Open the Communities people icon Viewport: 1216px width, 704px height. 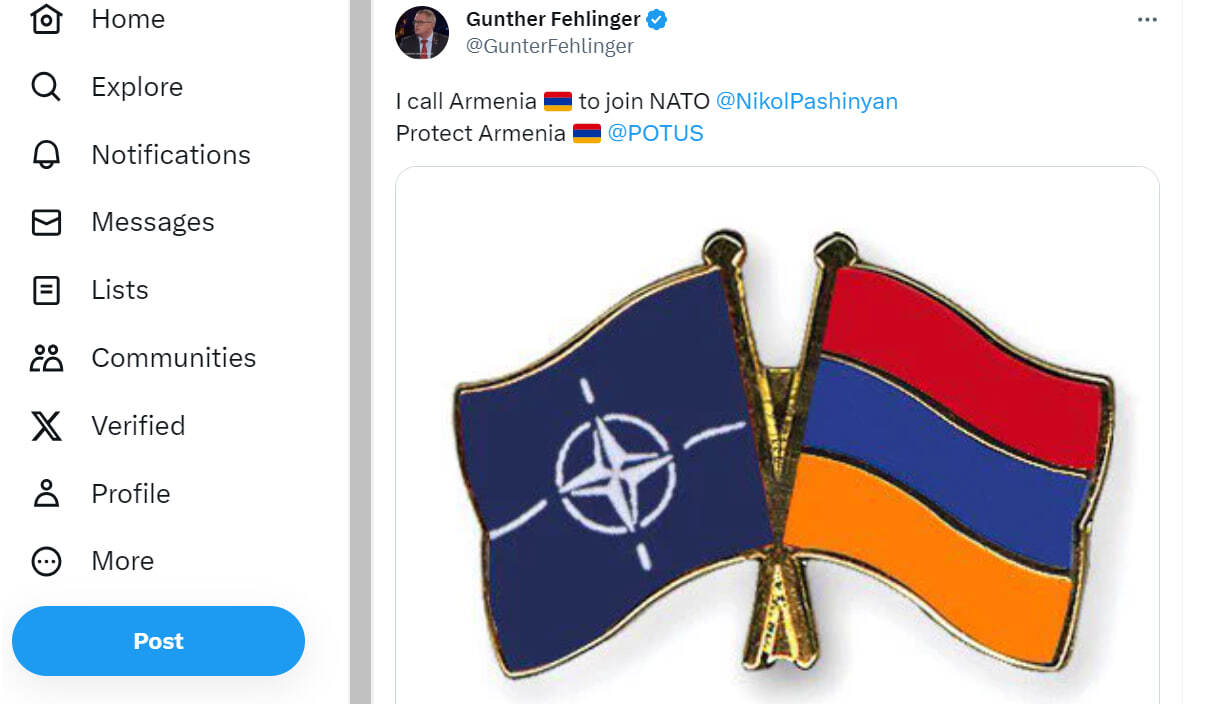coord(46,358)
